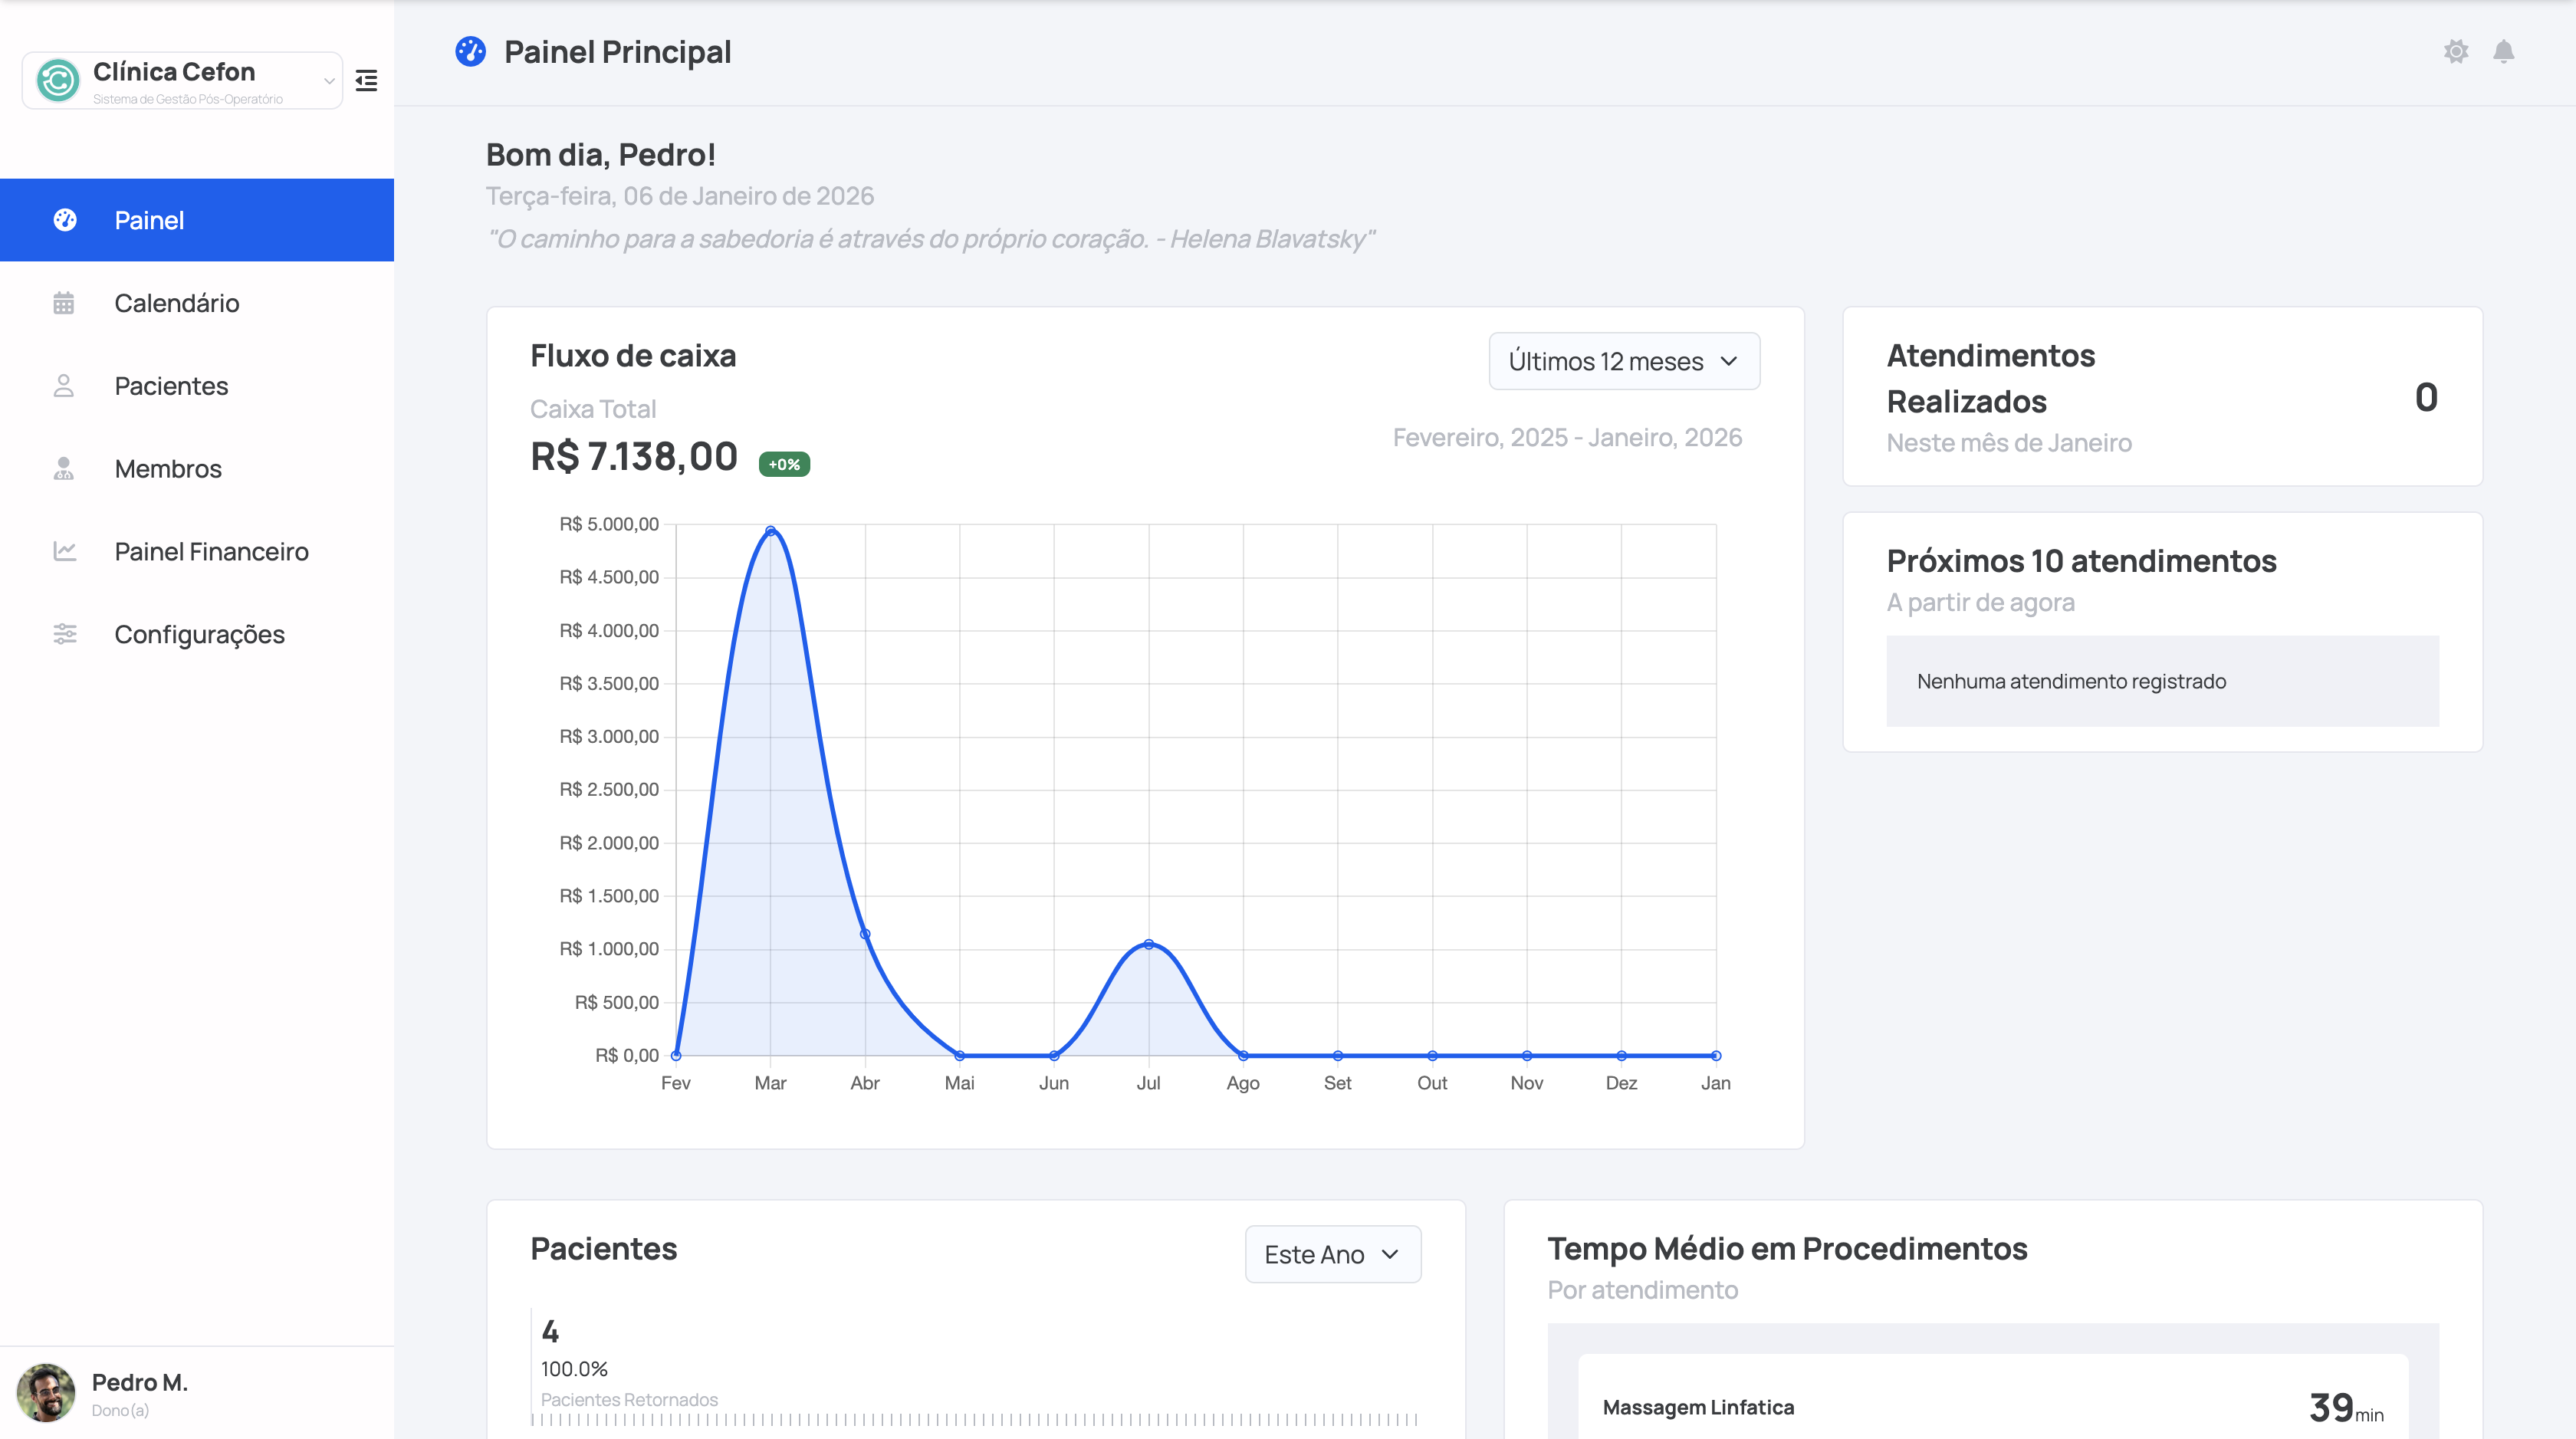The width and height of the screenshot is (2576, 1439).
Task: Open the Painel Financeiro menu item
Action: [x=211, y=551]
